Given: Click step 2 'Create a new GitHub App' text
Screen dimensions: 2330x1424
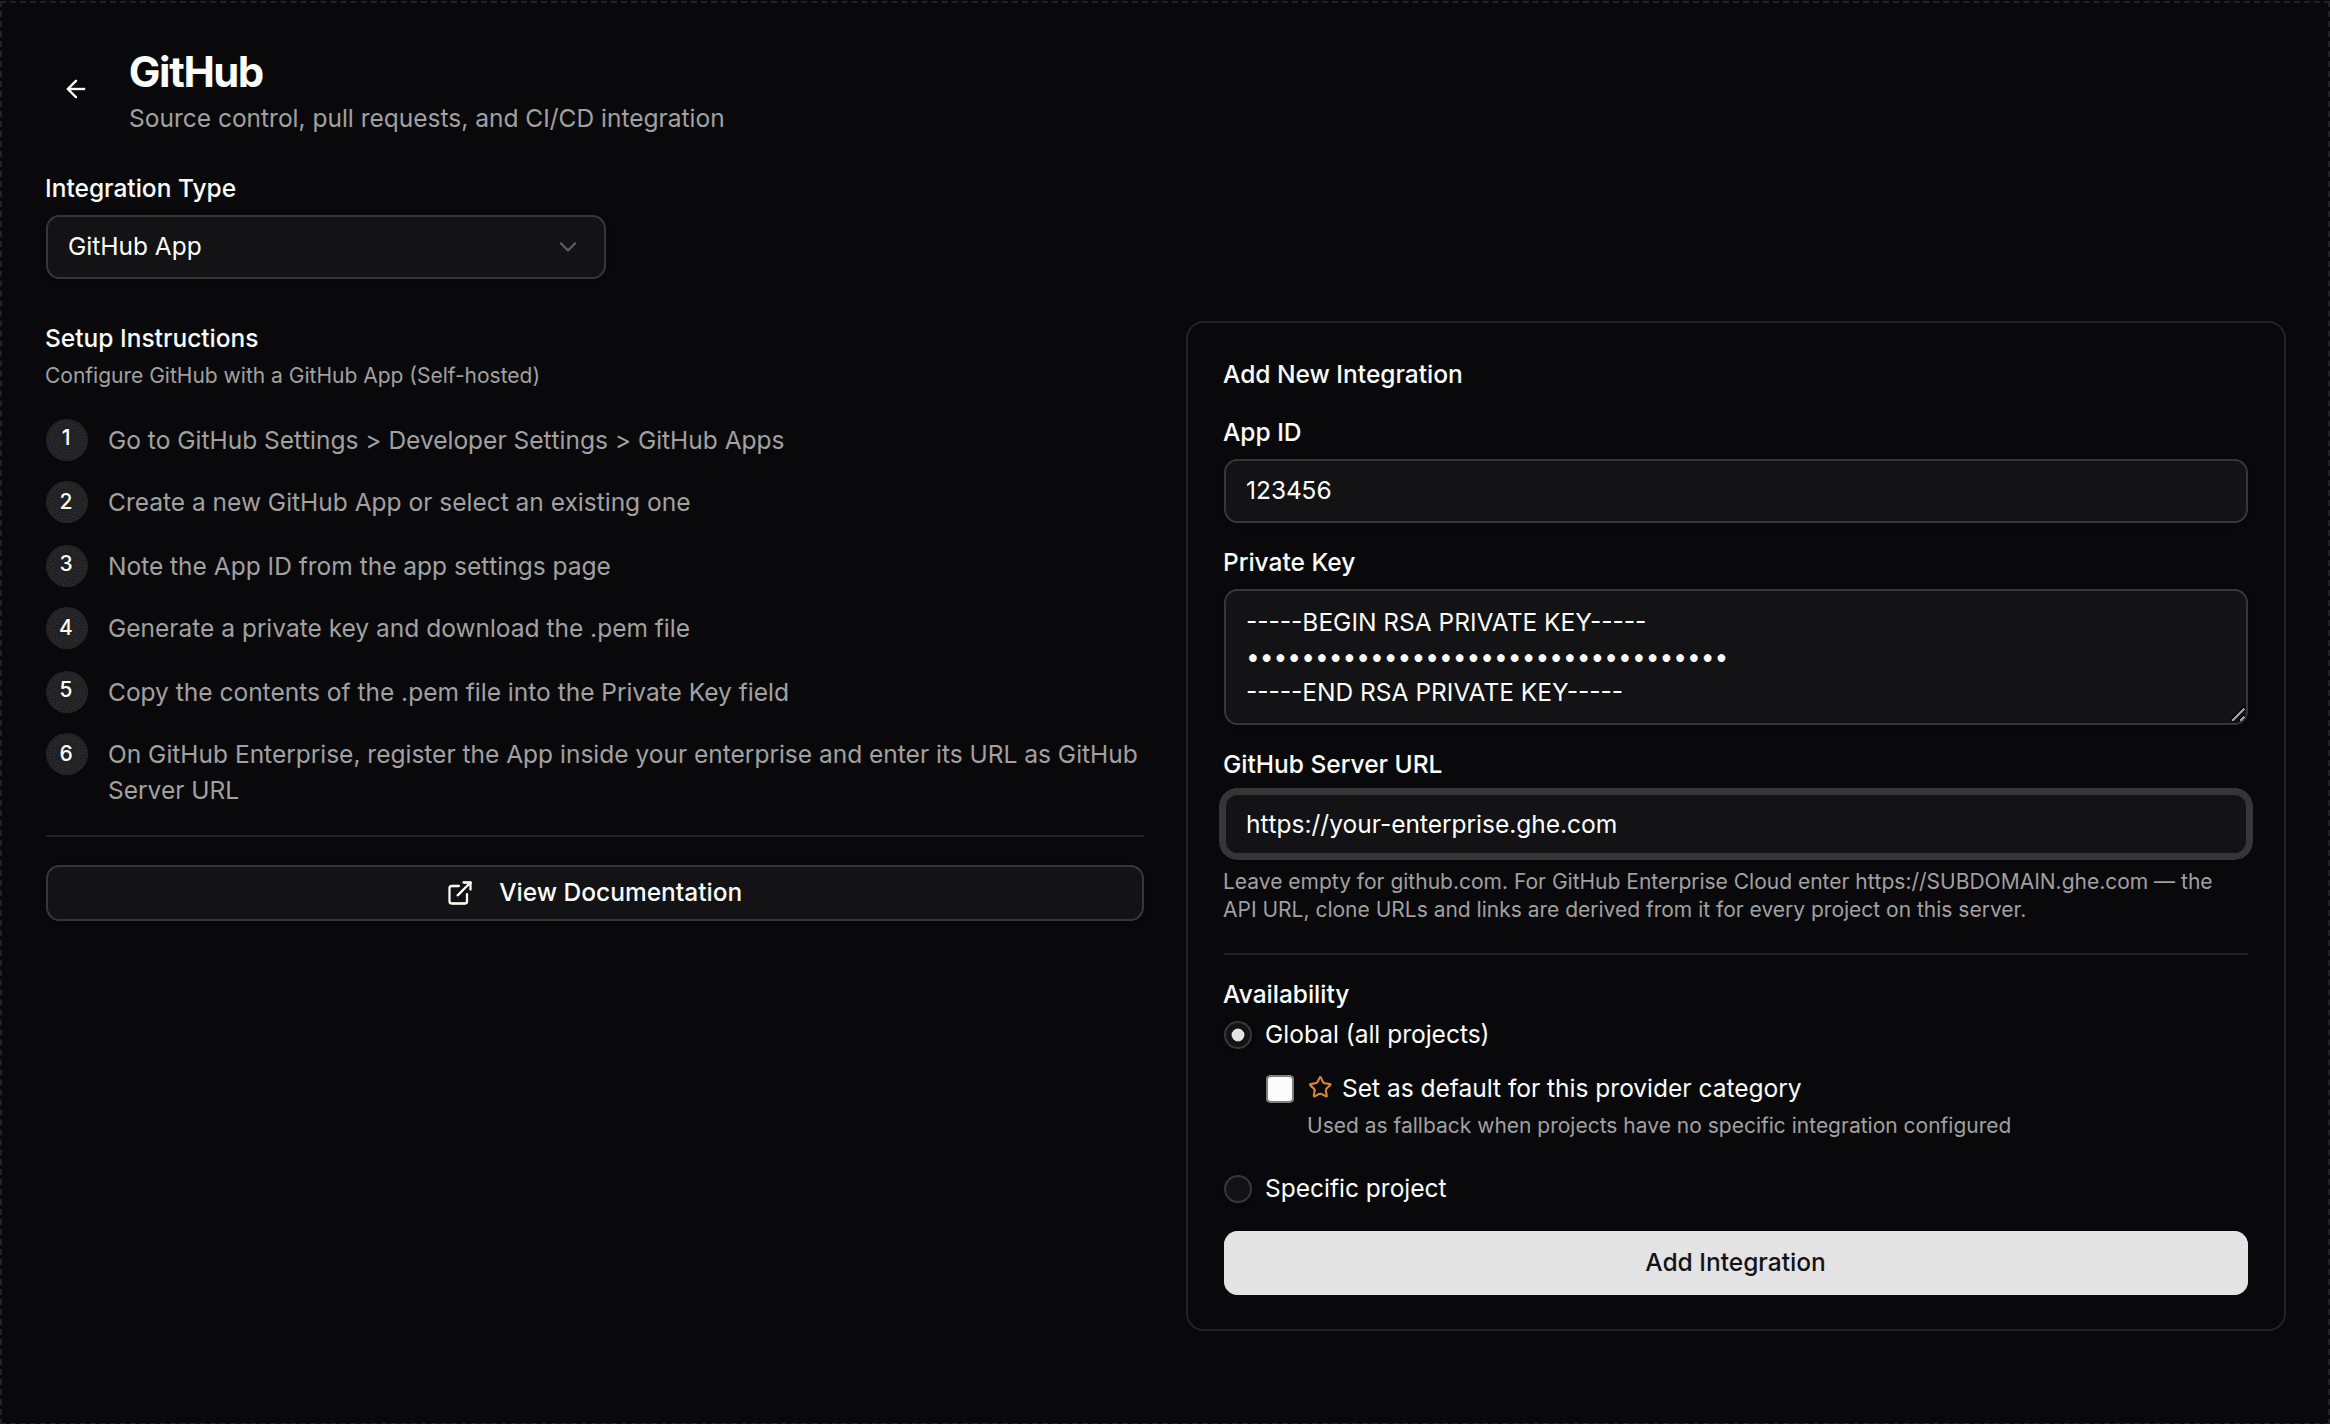Looking at the screenshot, I should point(399,503).
